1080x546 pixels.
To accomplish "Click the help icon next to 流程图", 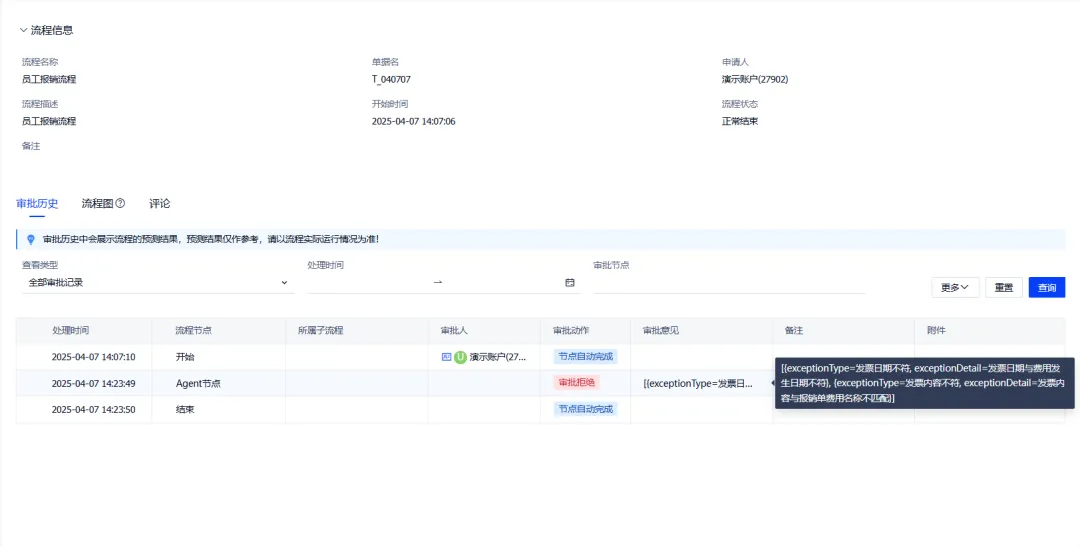I will click(121, 203).
